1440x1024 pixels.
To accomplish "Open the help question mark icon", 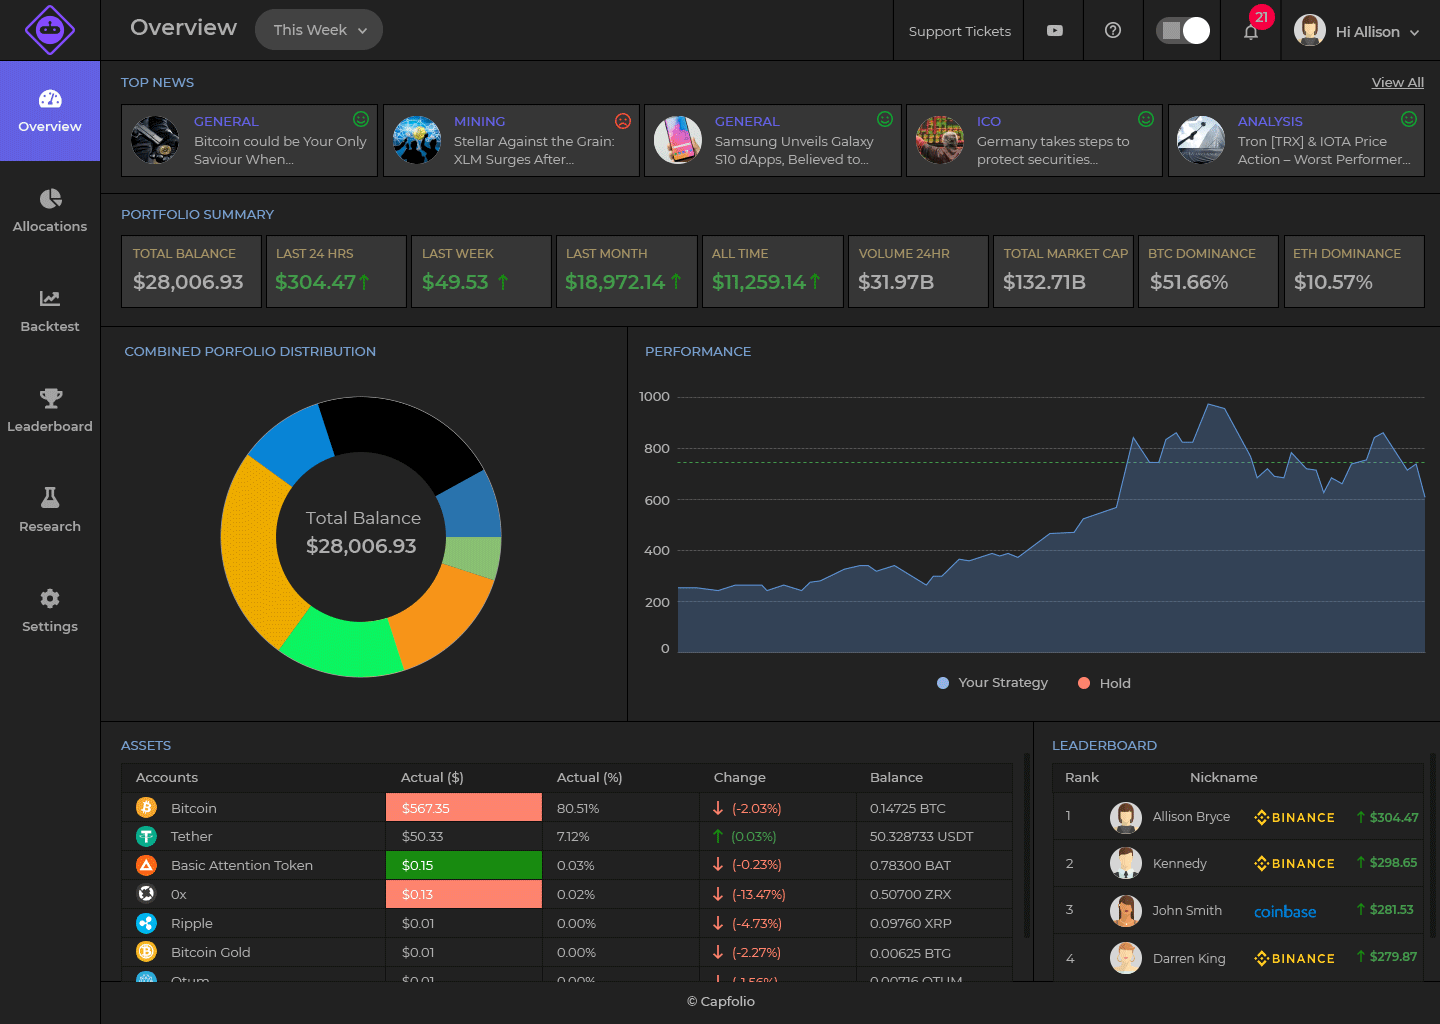I will tap(1113, 31).
